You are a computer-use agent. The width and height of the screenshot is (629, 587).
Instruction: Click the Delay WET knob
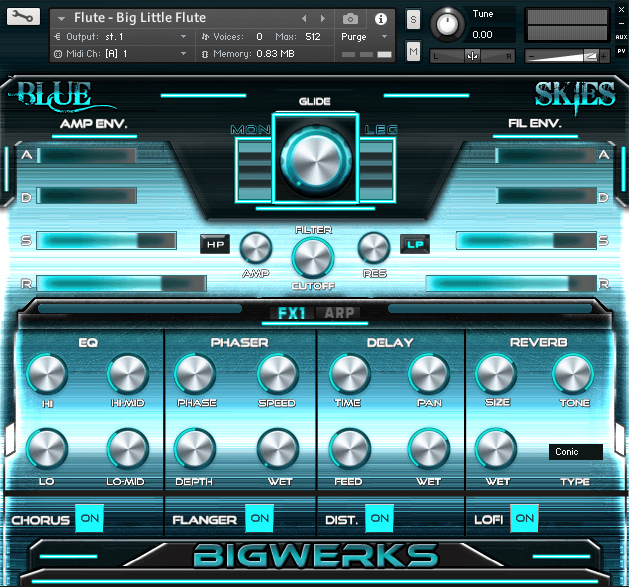(x=429, y=448)
